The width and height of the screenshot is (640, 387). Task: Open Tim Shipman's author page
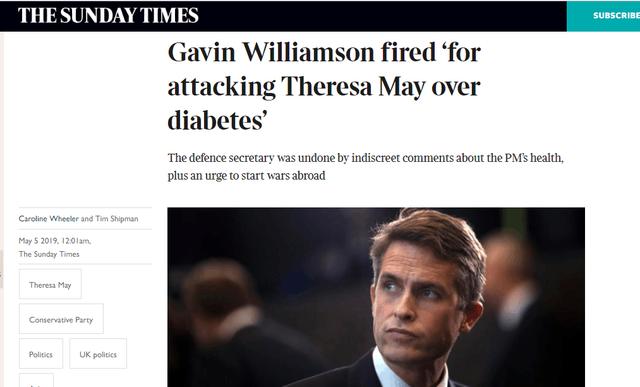click(x=117, y=219)
